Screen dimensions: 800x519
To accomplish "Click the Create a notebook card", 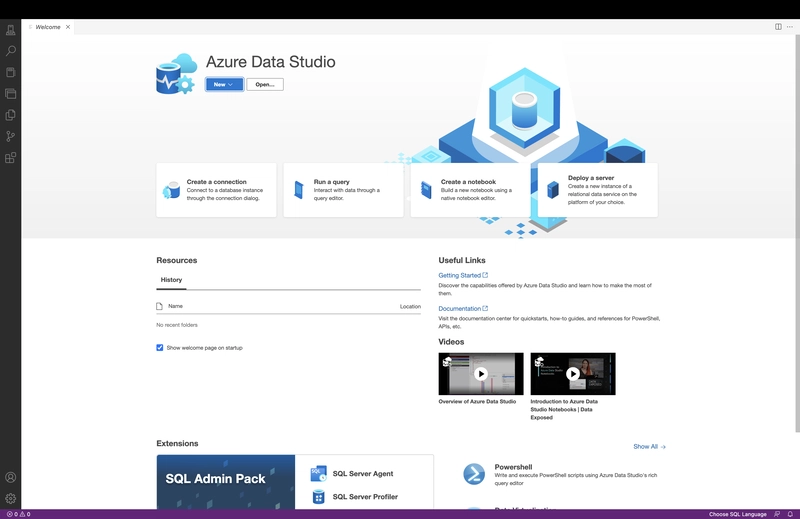I will (470, 190).
